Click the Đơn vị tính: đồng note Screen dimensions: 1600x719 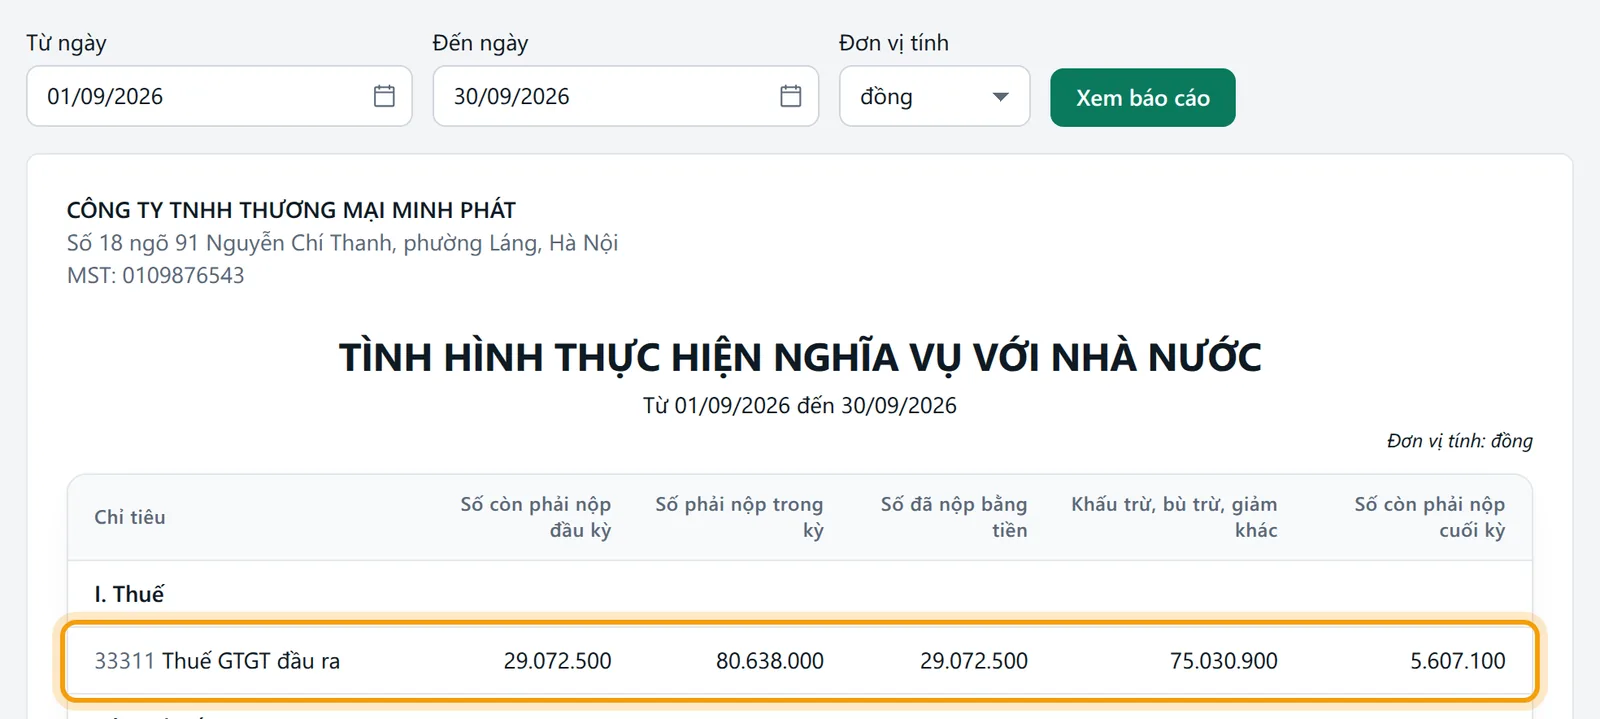point(1459,441)
